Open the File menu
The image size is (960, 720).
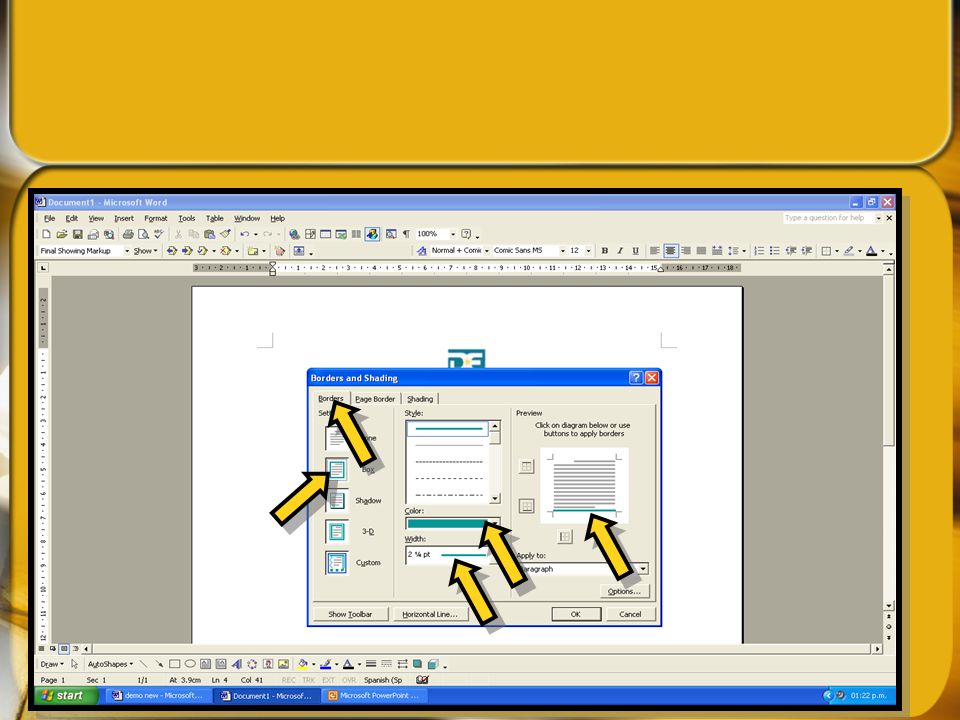pyautogui.click(x=50, y=219)
